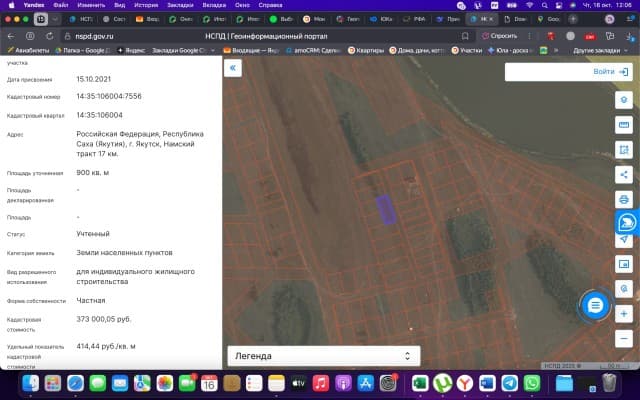Image resolution: width=640 pixels, height=400 pixels.
Task: Zoom in with the plus button
Action: (x=624, y=313)
